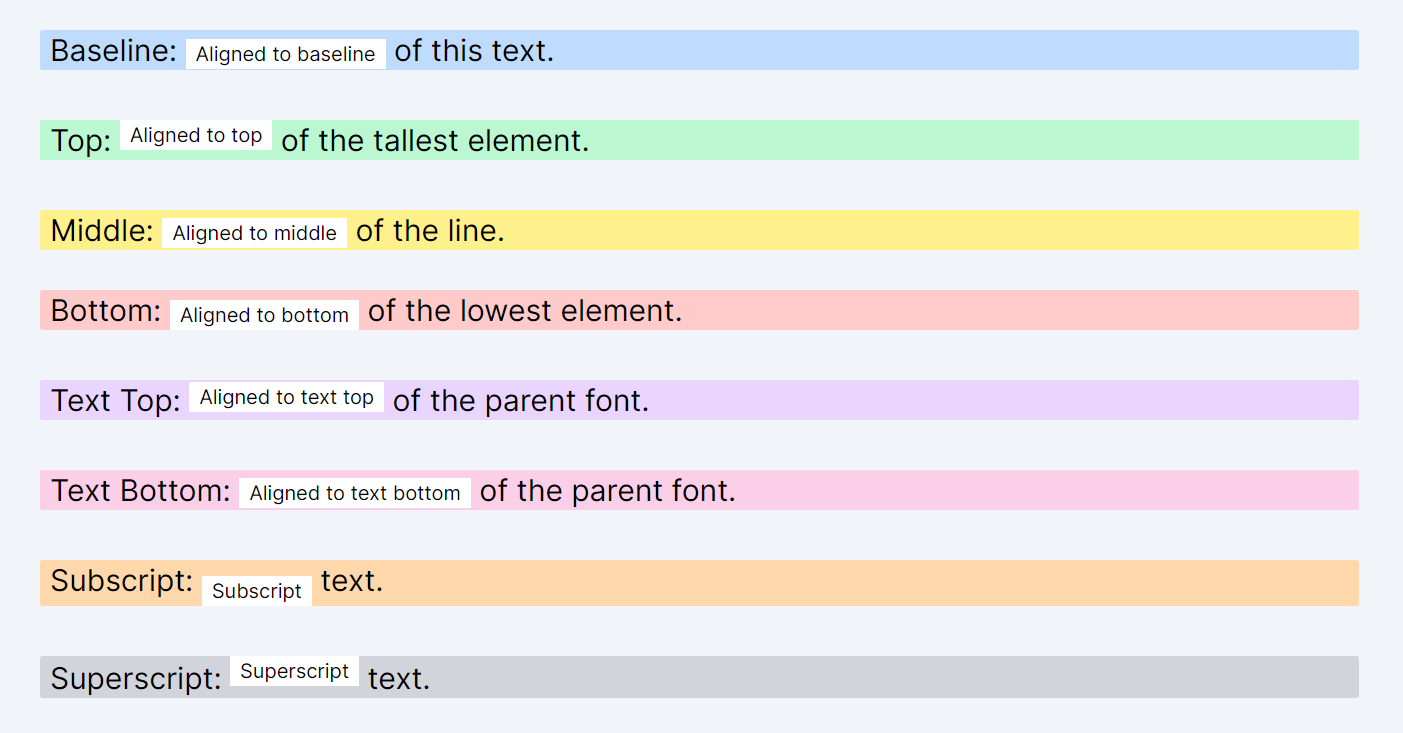Image resolution: width=1403 pixels, height=733 pixels.
Task: Click the "Aligned to middle" white box
Action: click(255, 233)
